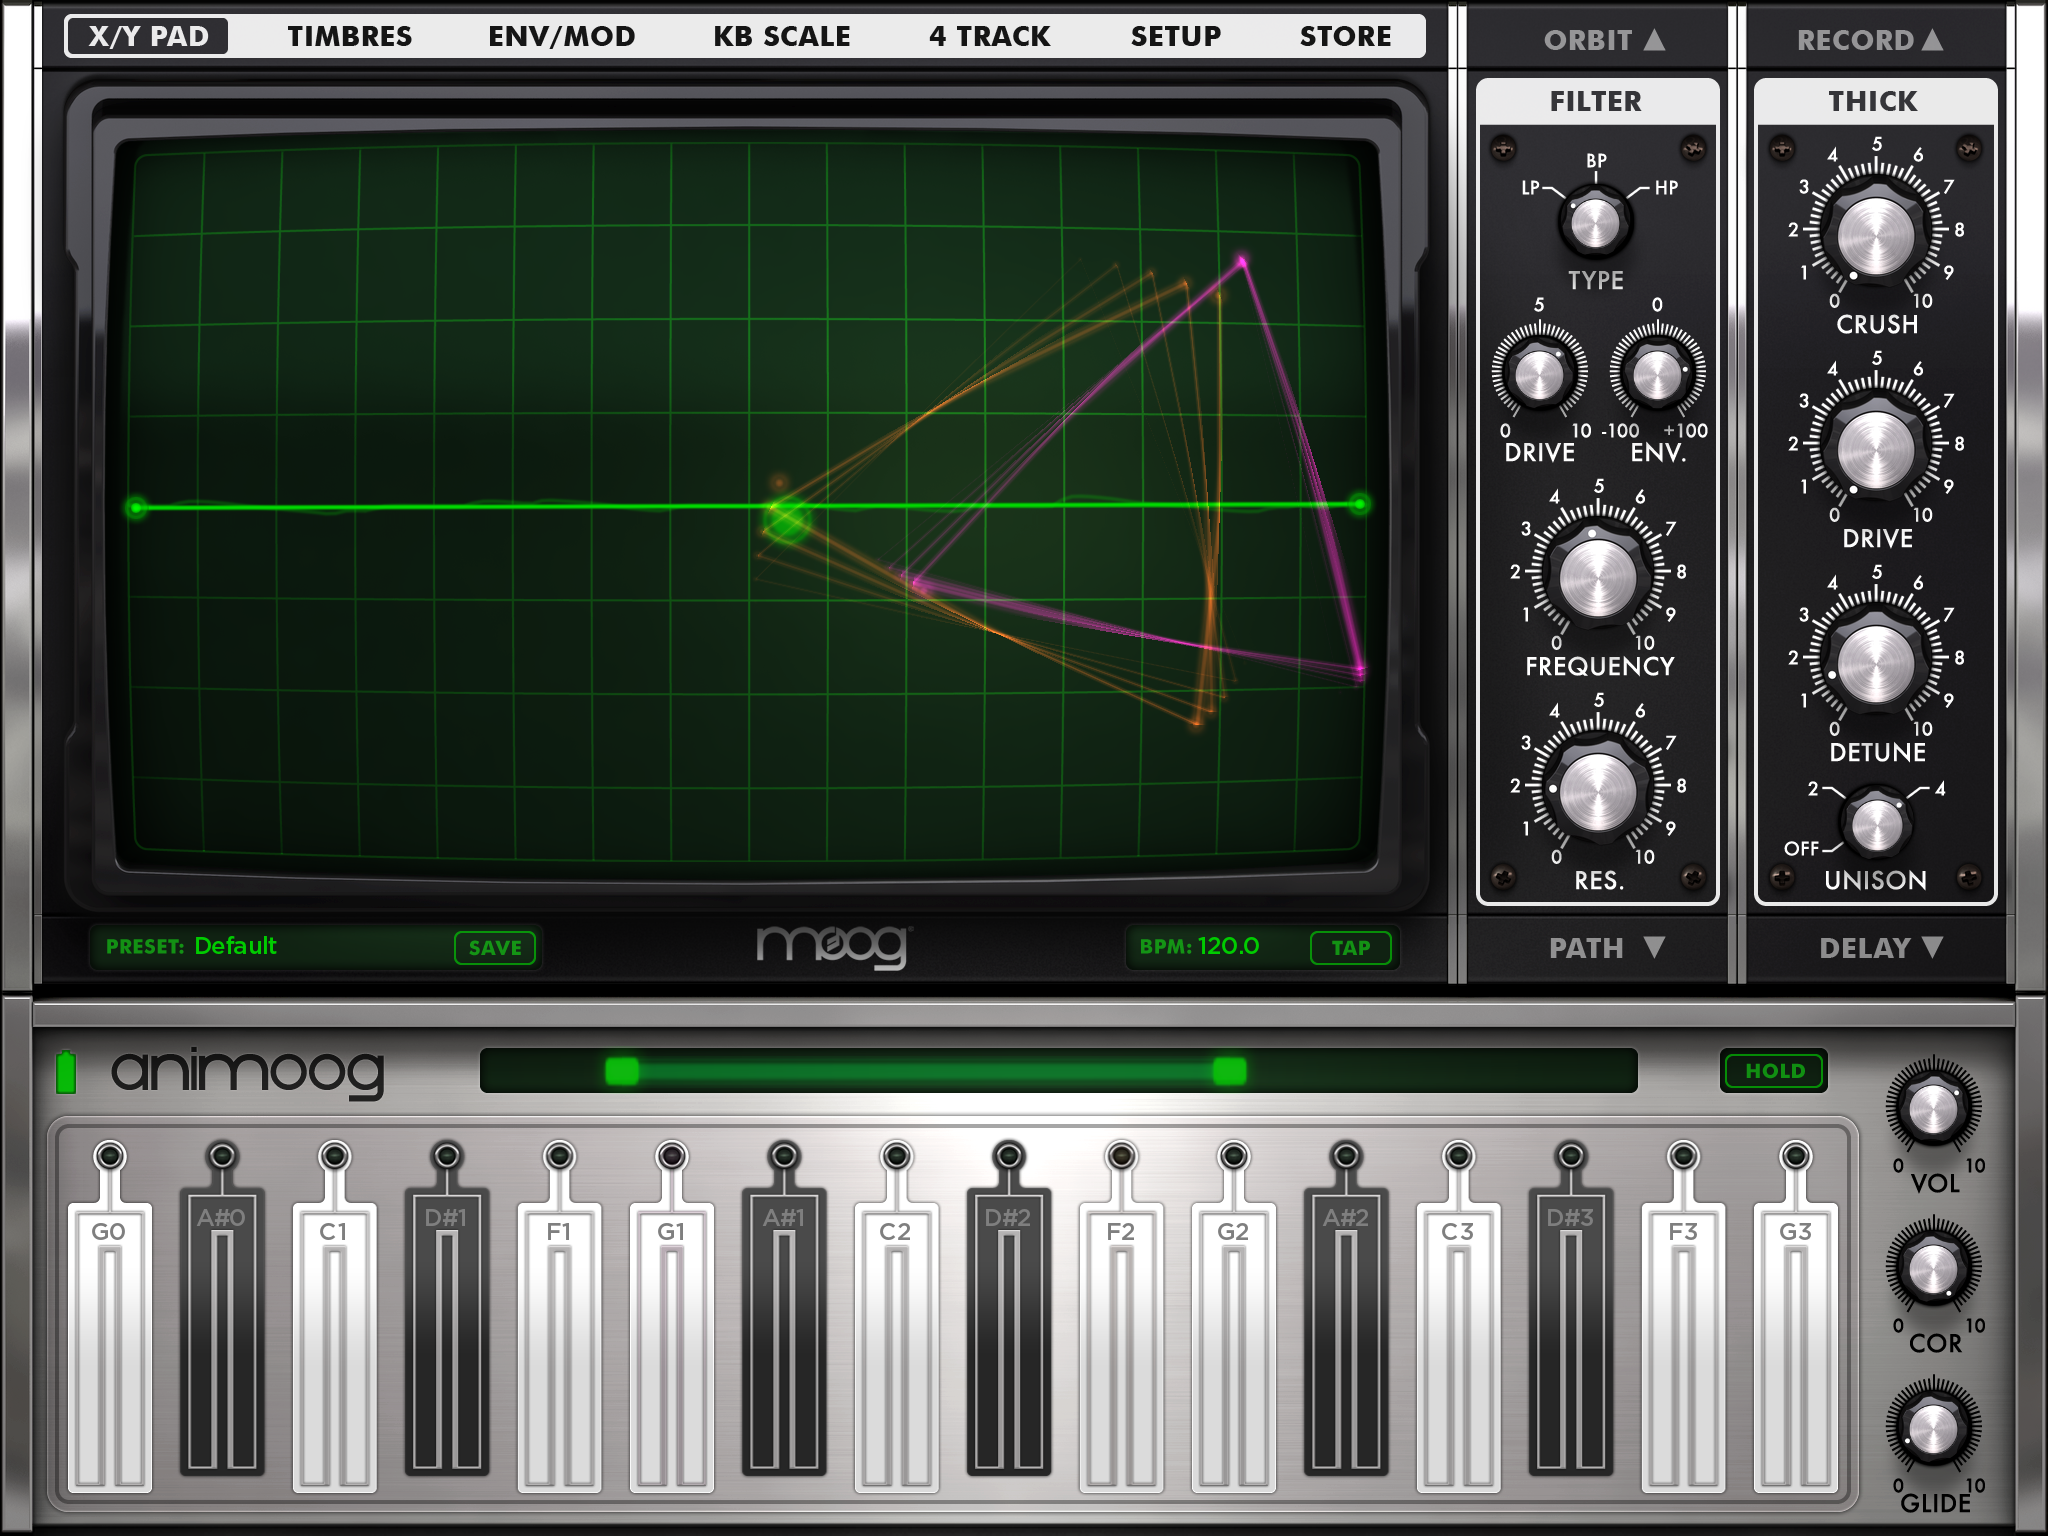The width and height of the screenshot is (2048, 1536).
Task: Click the filter DRIVE knob
Action: [x=1539, y=374]
